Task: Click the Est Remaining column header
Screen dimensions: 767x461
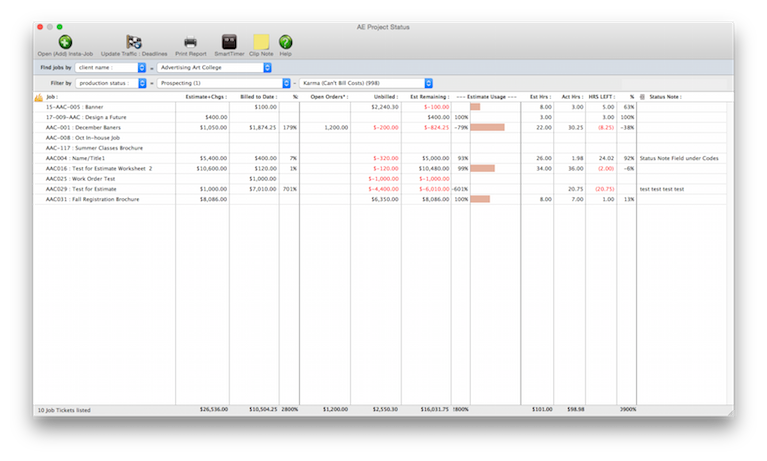Action: (429, 97)
